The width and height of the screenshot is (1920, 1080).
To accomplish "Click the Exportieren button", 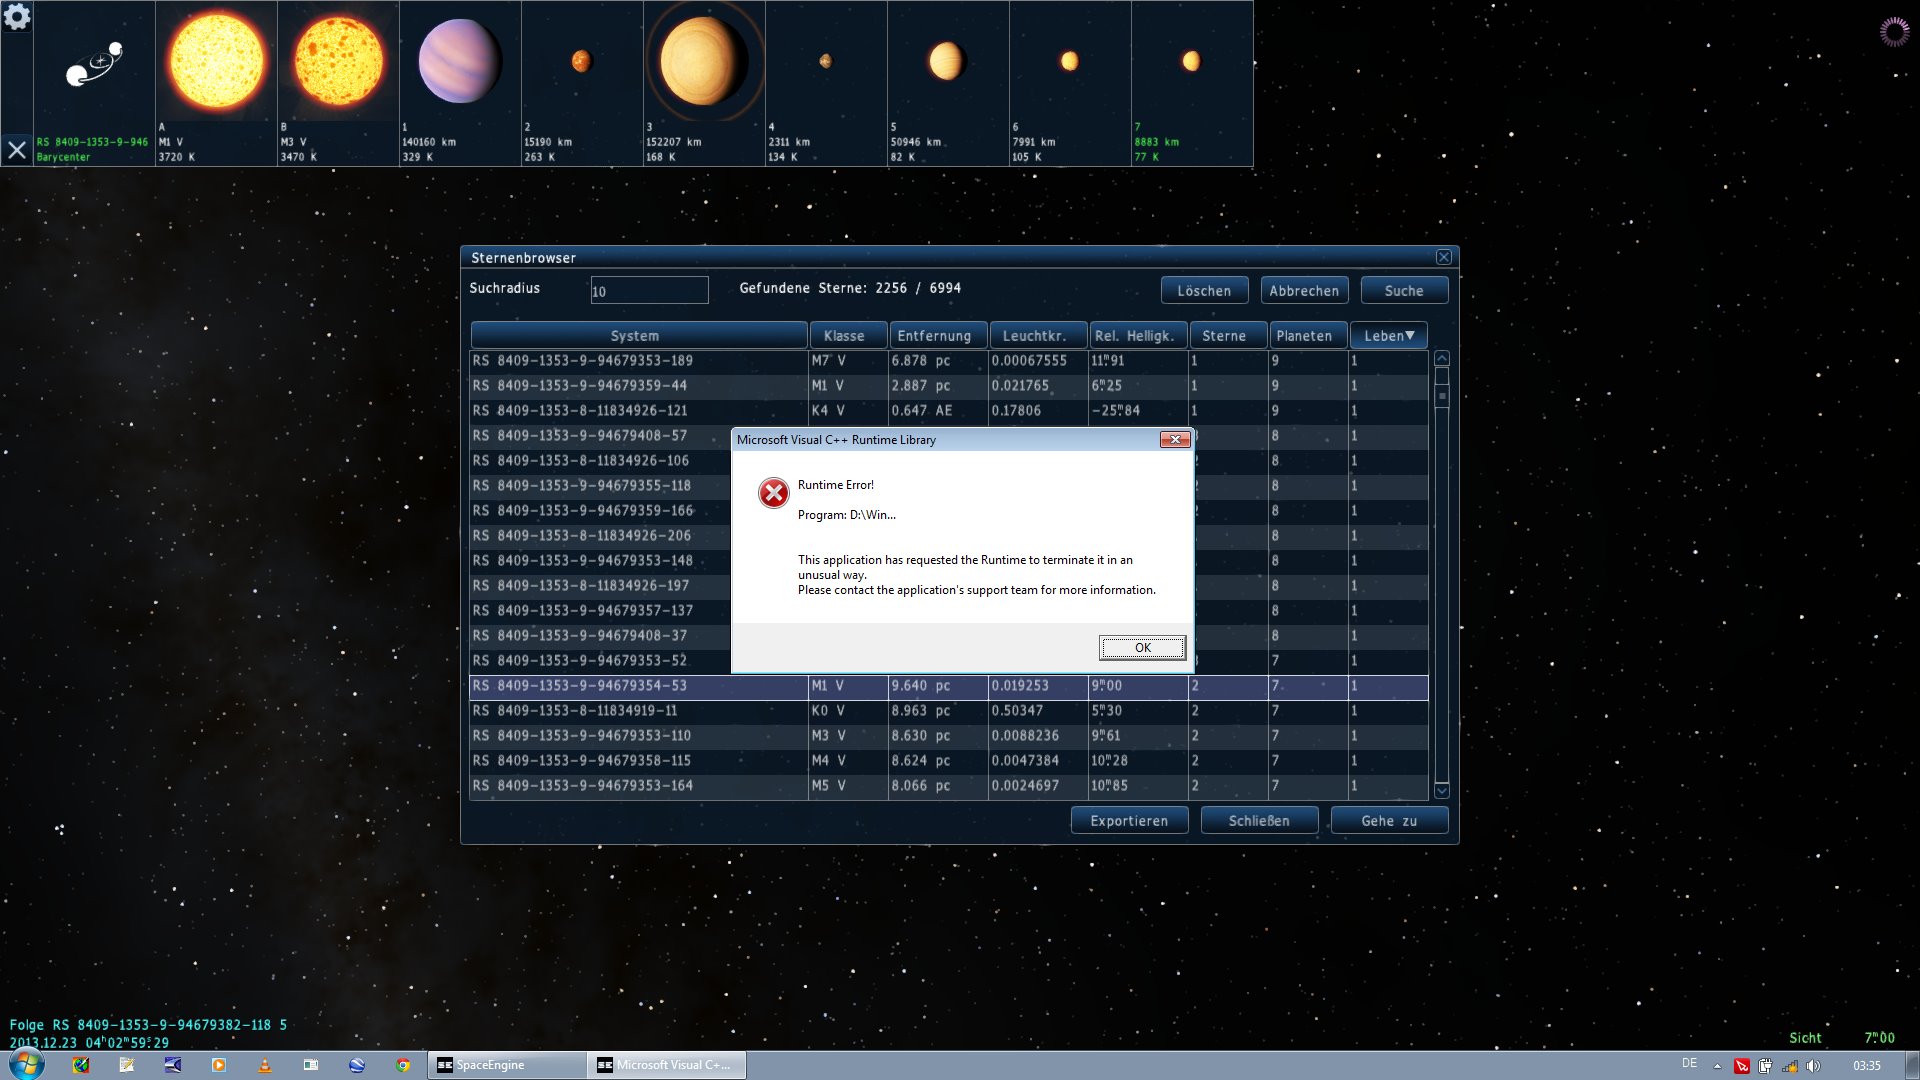I will (1129, 821).
